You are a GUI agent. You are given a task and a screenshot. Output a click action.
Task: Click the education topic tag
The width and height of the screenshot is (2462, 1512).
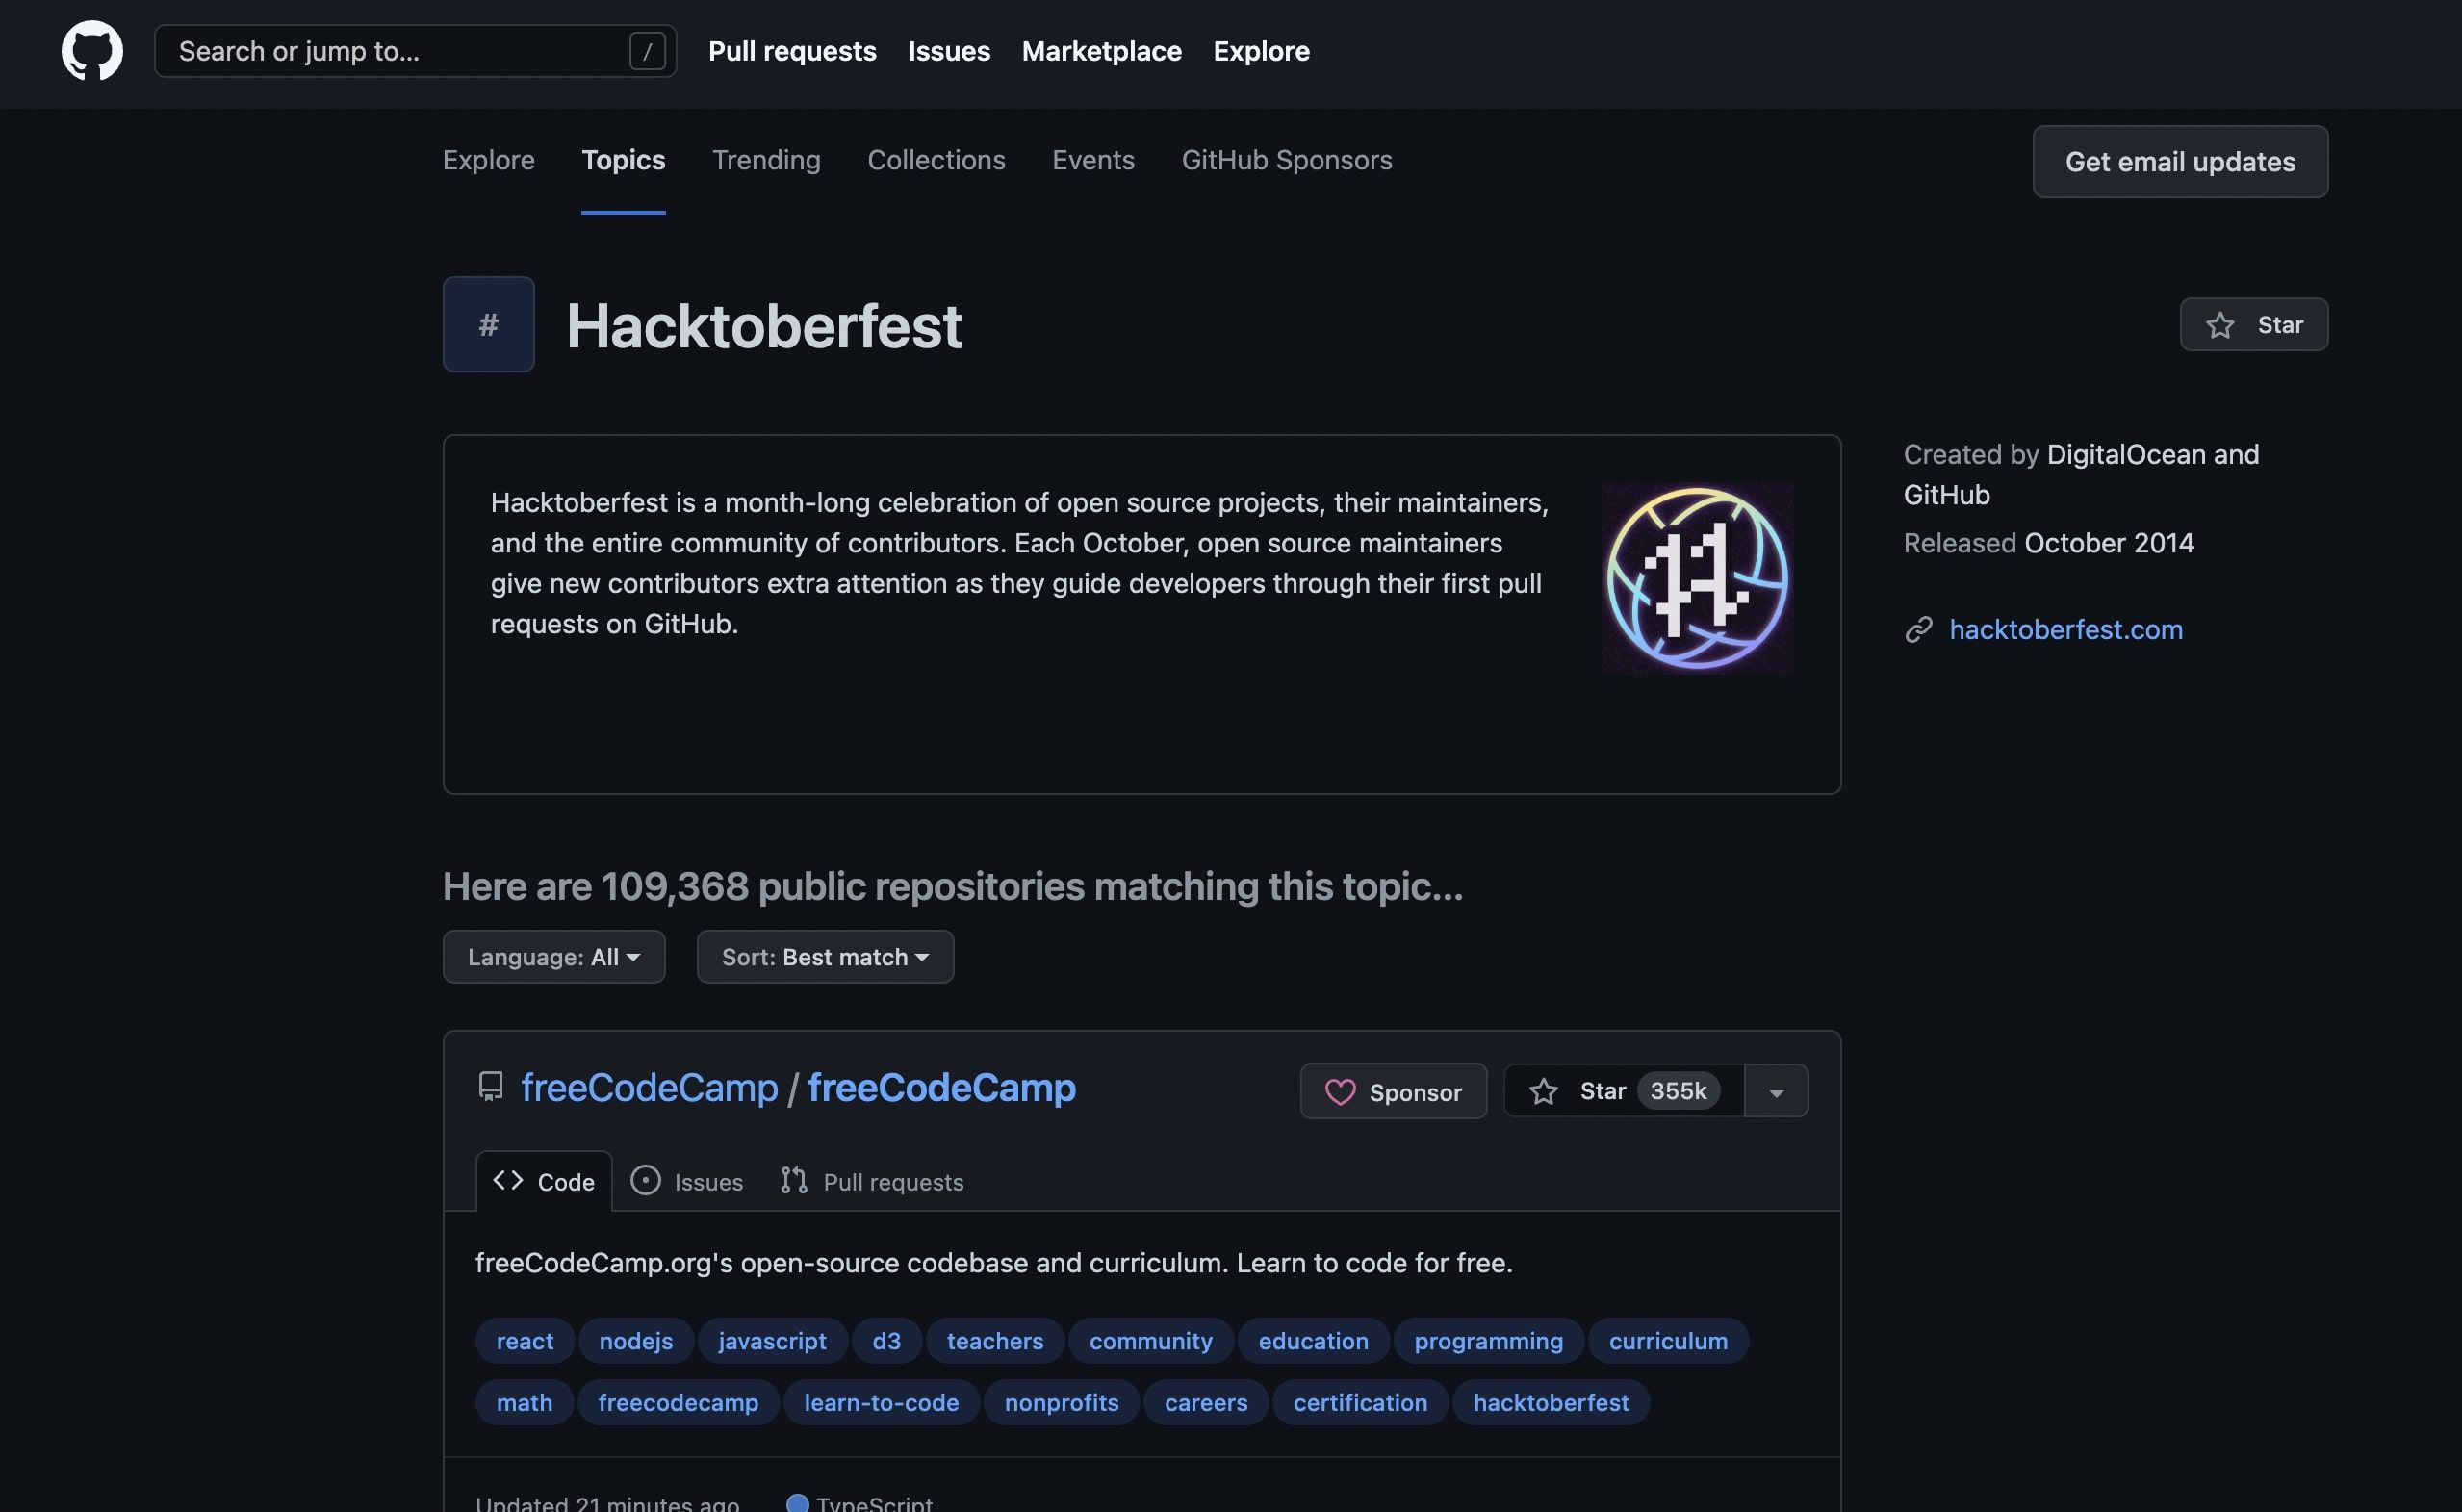1313,1341
